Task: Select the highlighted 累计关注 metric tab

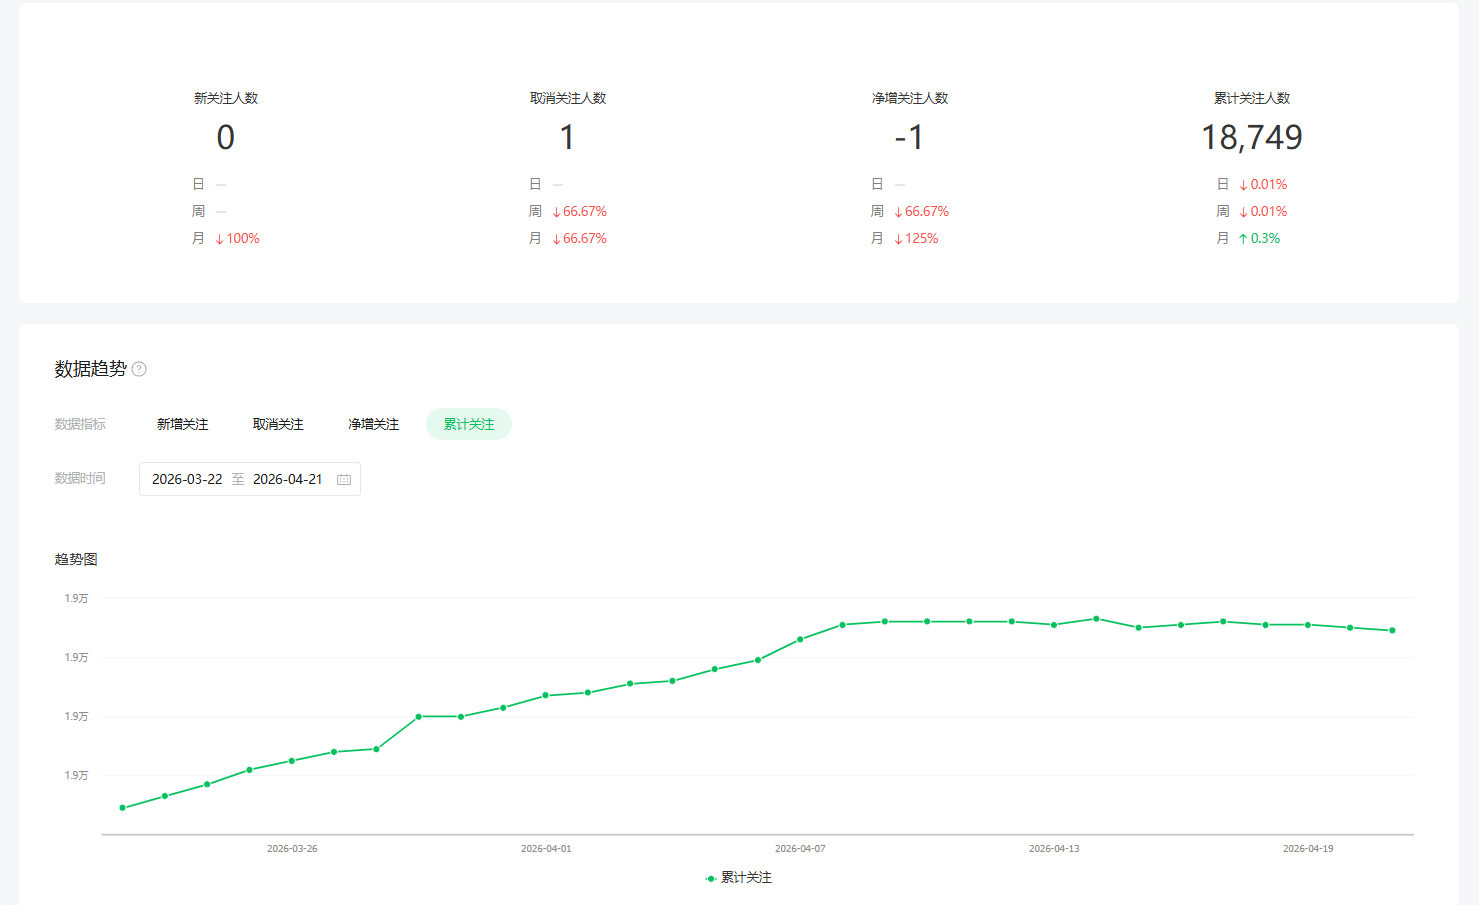Action: (469, 424)
